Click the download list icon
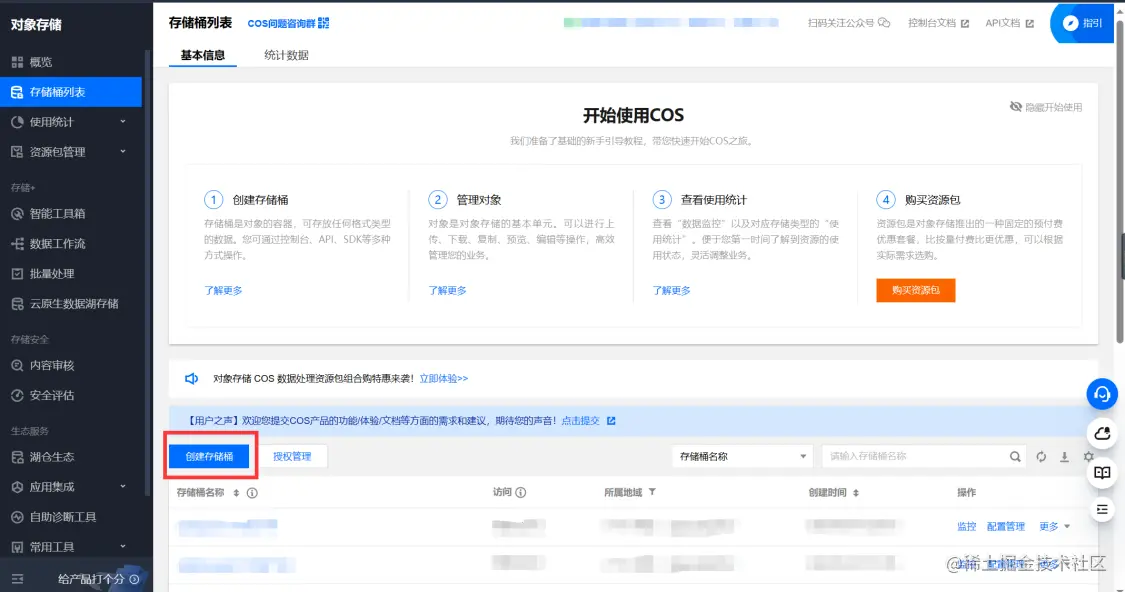 click(1065, 456)
